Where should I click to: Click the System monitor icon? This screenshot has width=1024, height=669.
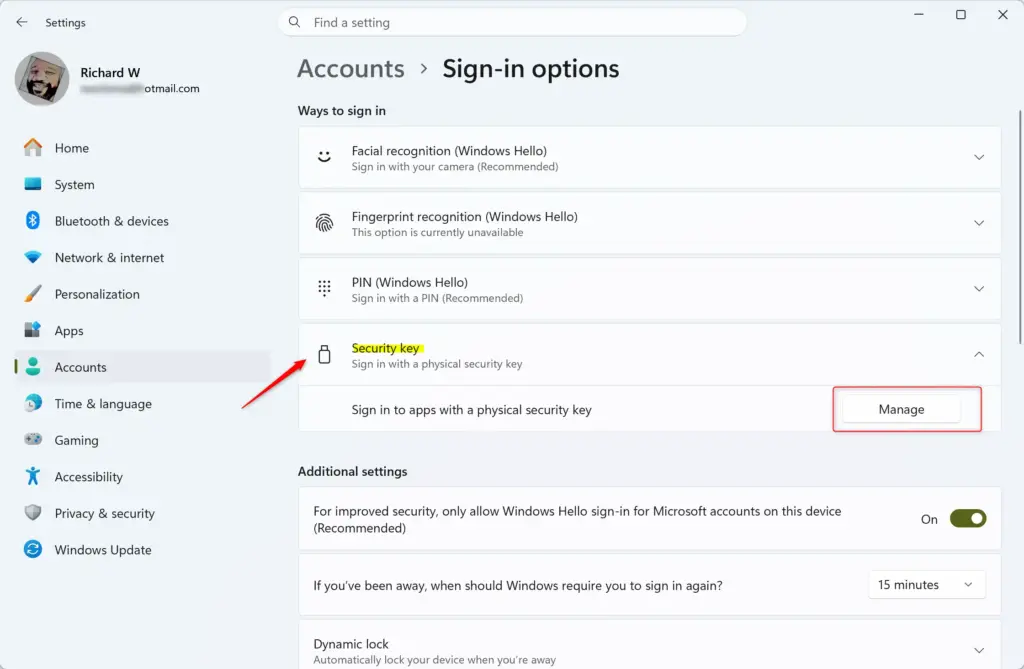pos(33,184)
